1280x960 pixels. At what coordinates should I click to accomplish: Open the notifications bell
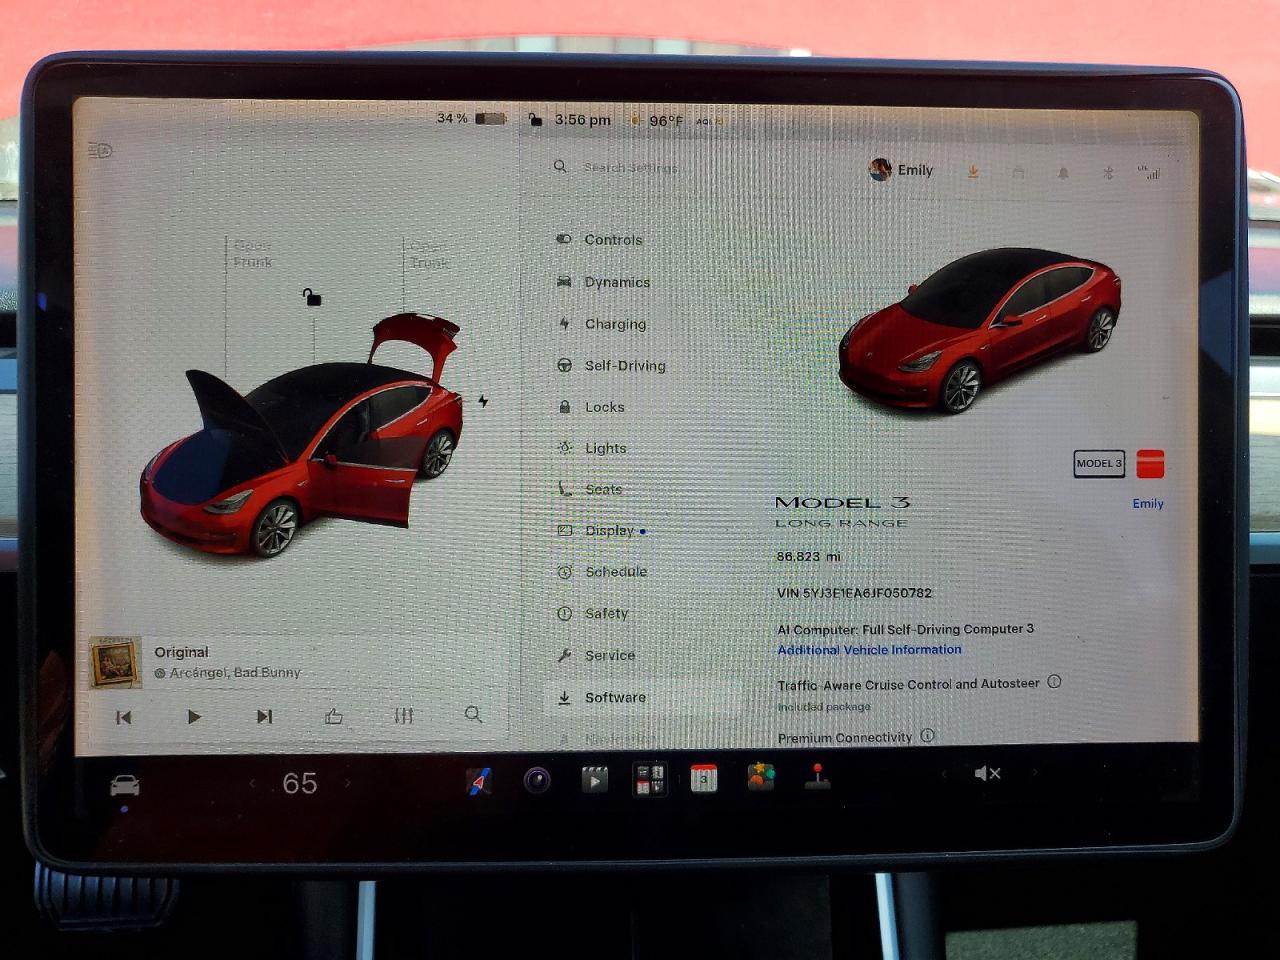click(1063, 173)
